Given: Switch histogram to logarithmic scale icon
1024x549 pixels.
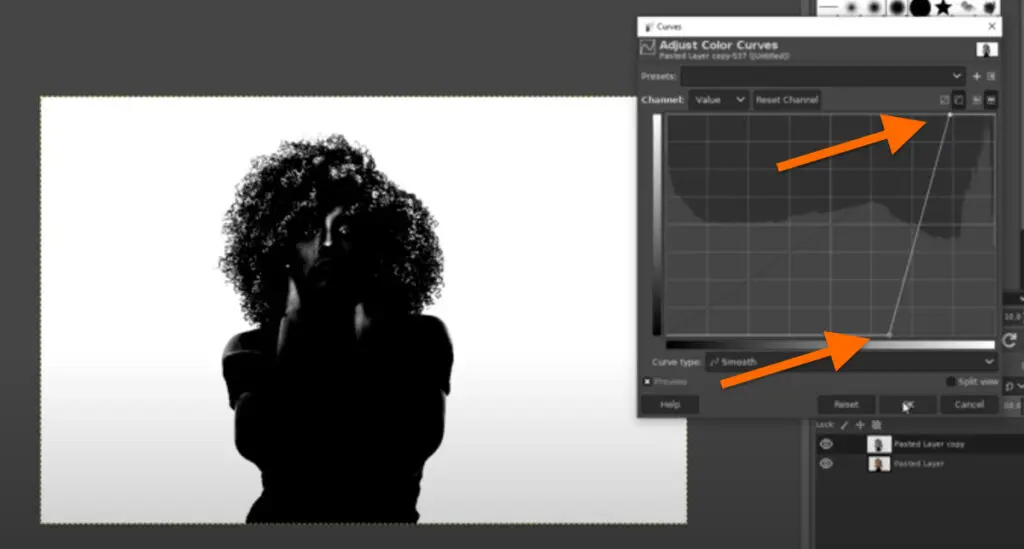Looking at the screenshot, I should coord(958,100).
